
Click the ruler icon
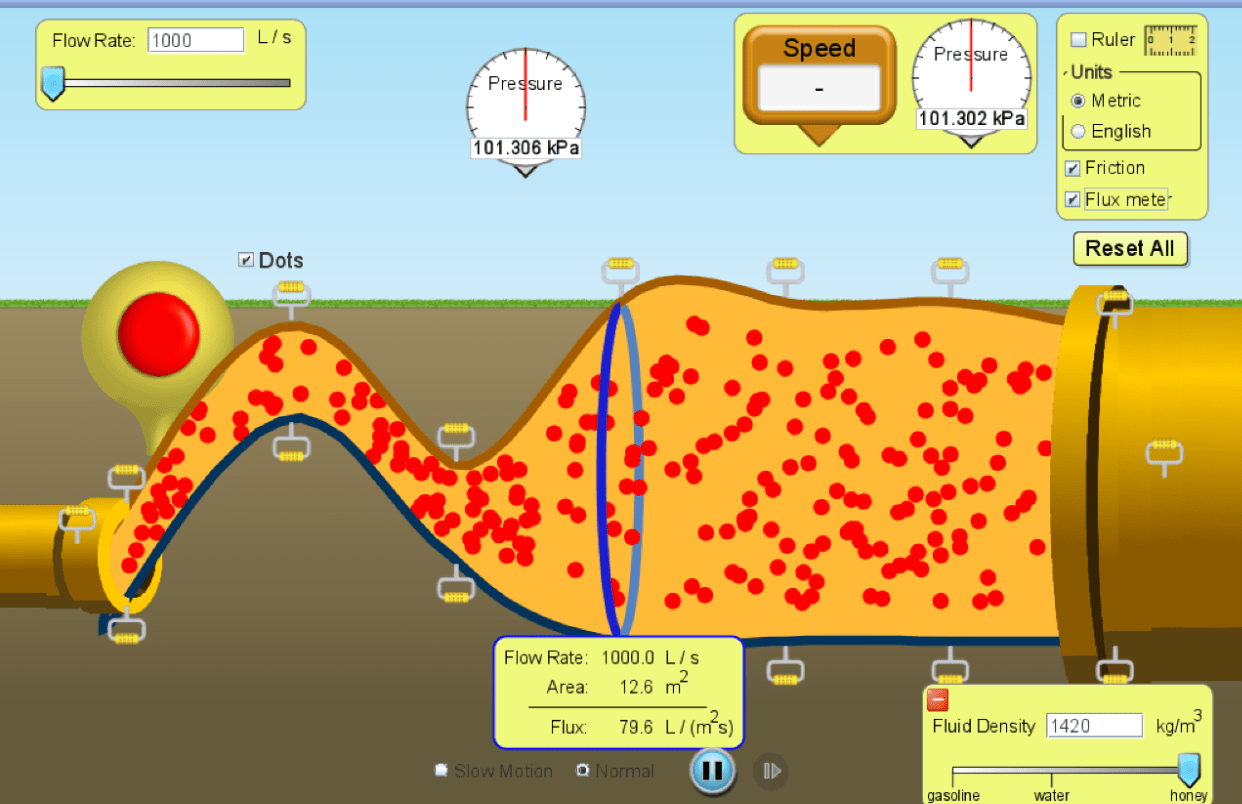(x=1170, y=40)
